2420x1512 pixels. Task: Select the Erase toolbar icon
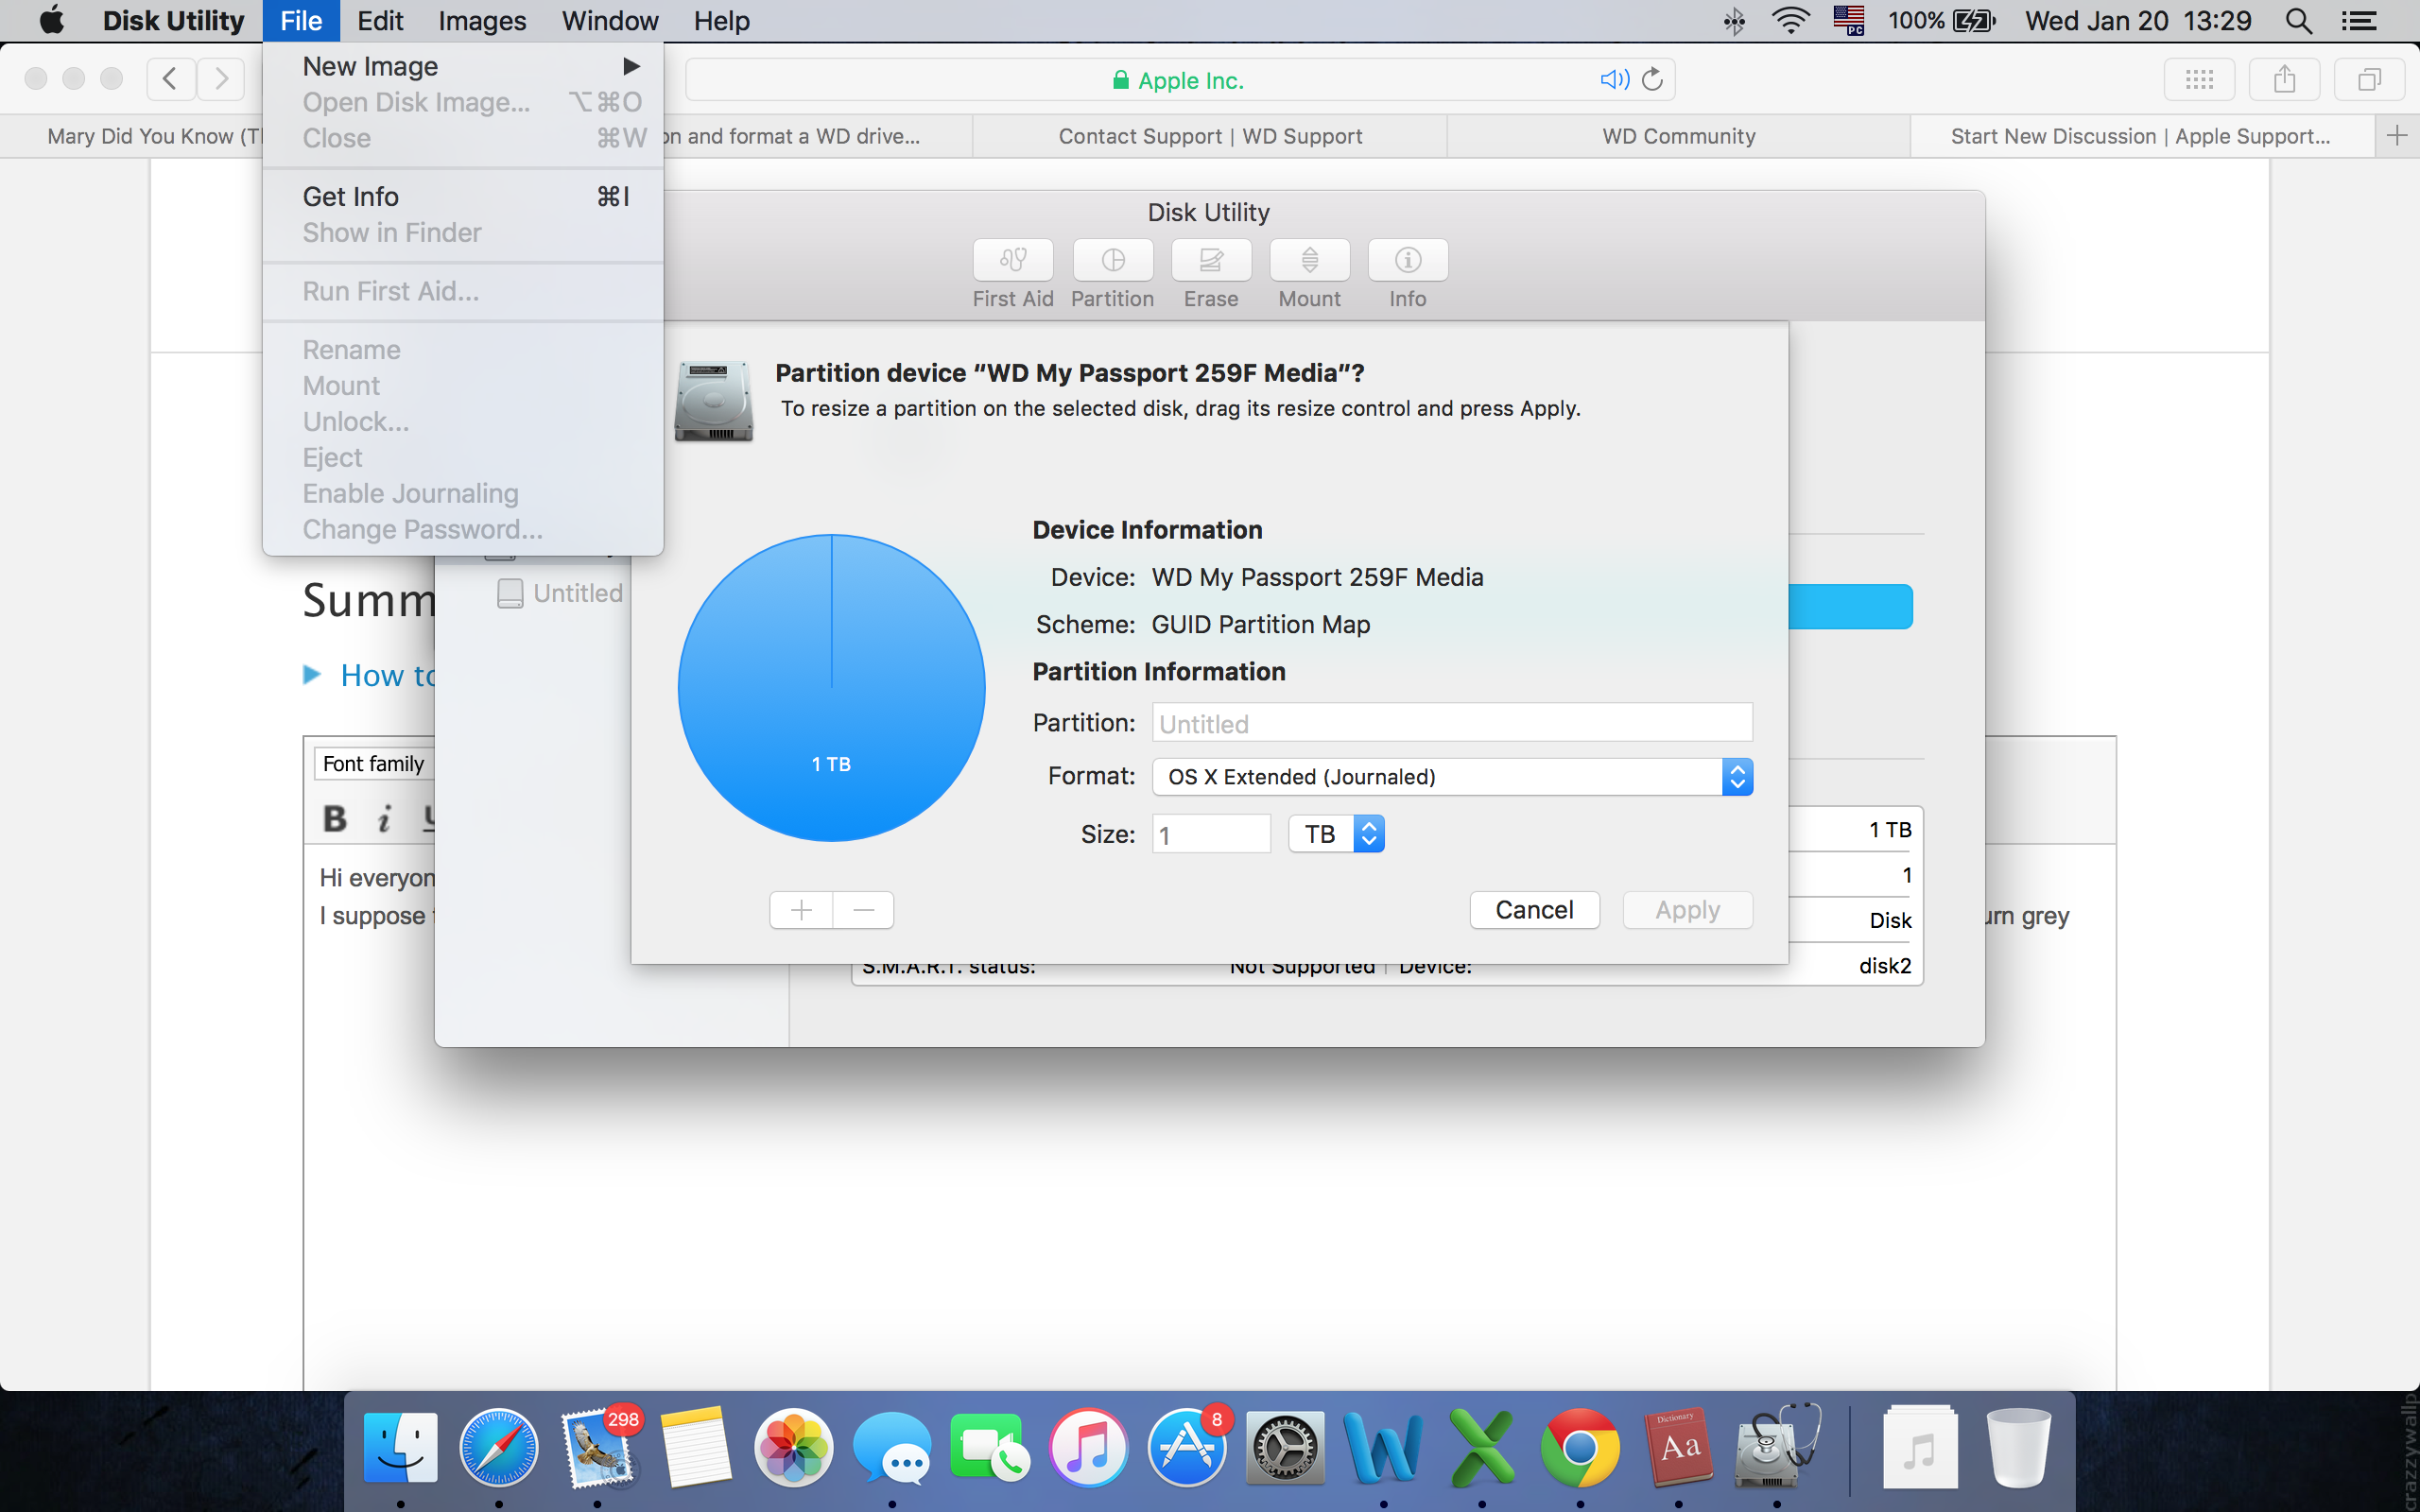click(x=1210, y=260)
